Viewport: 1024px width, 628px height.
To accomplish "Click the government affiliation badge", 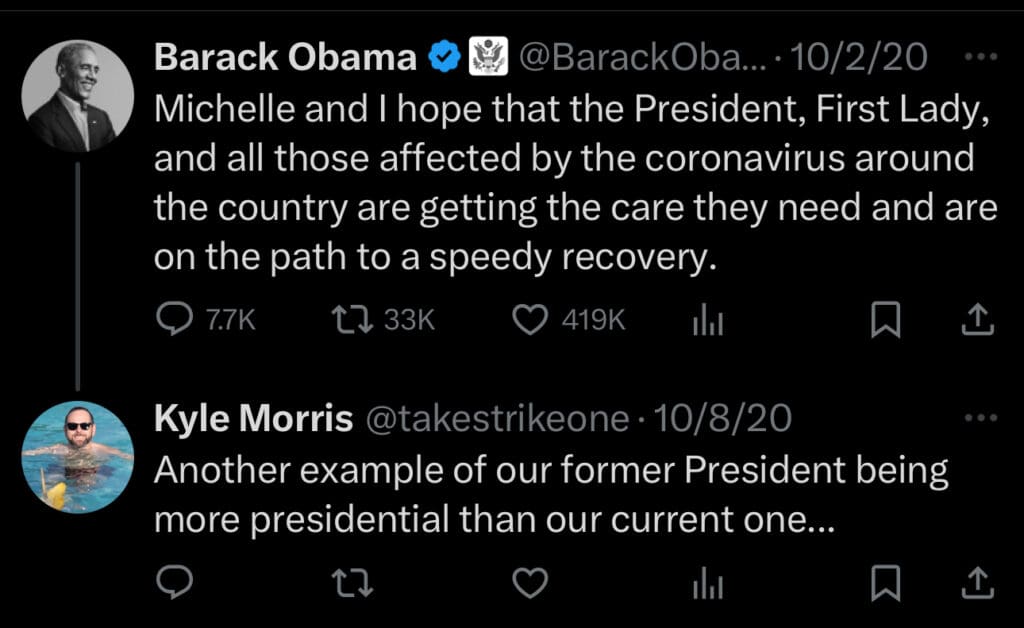I will pyautogui.click(x=488, y=58).
